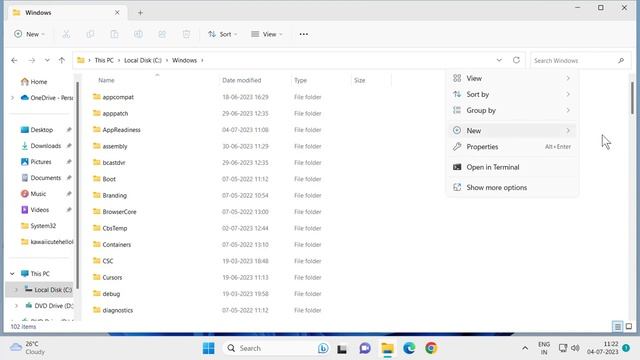
Task: Open Google Chrome from taskbar
Action: 431,348
